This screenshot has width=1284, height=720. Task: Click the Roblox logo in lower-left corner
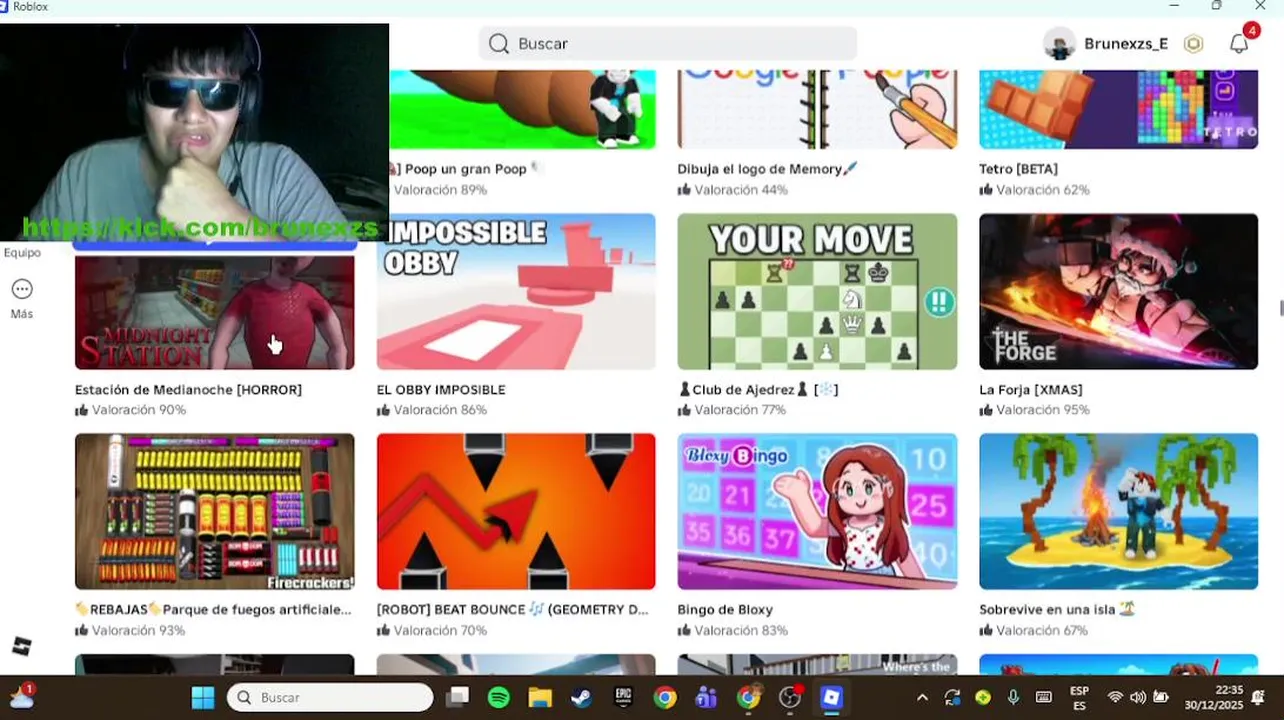point(21,646)
